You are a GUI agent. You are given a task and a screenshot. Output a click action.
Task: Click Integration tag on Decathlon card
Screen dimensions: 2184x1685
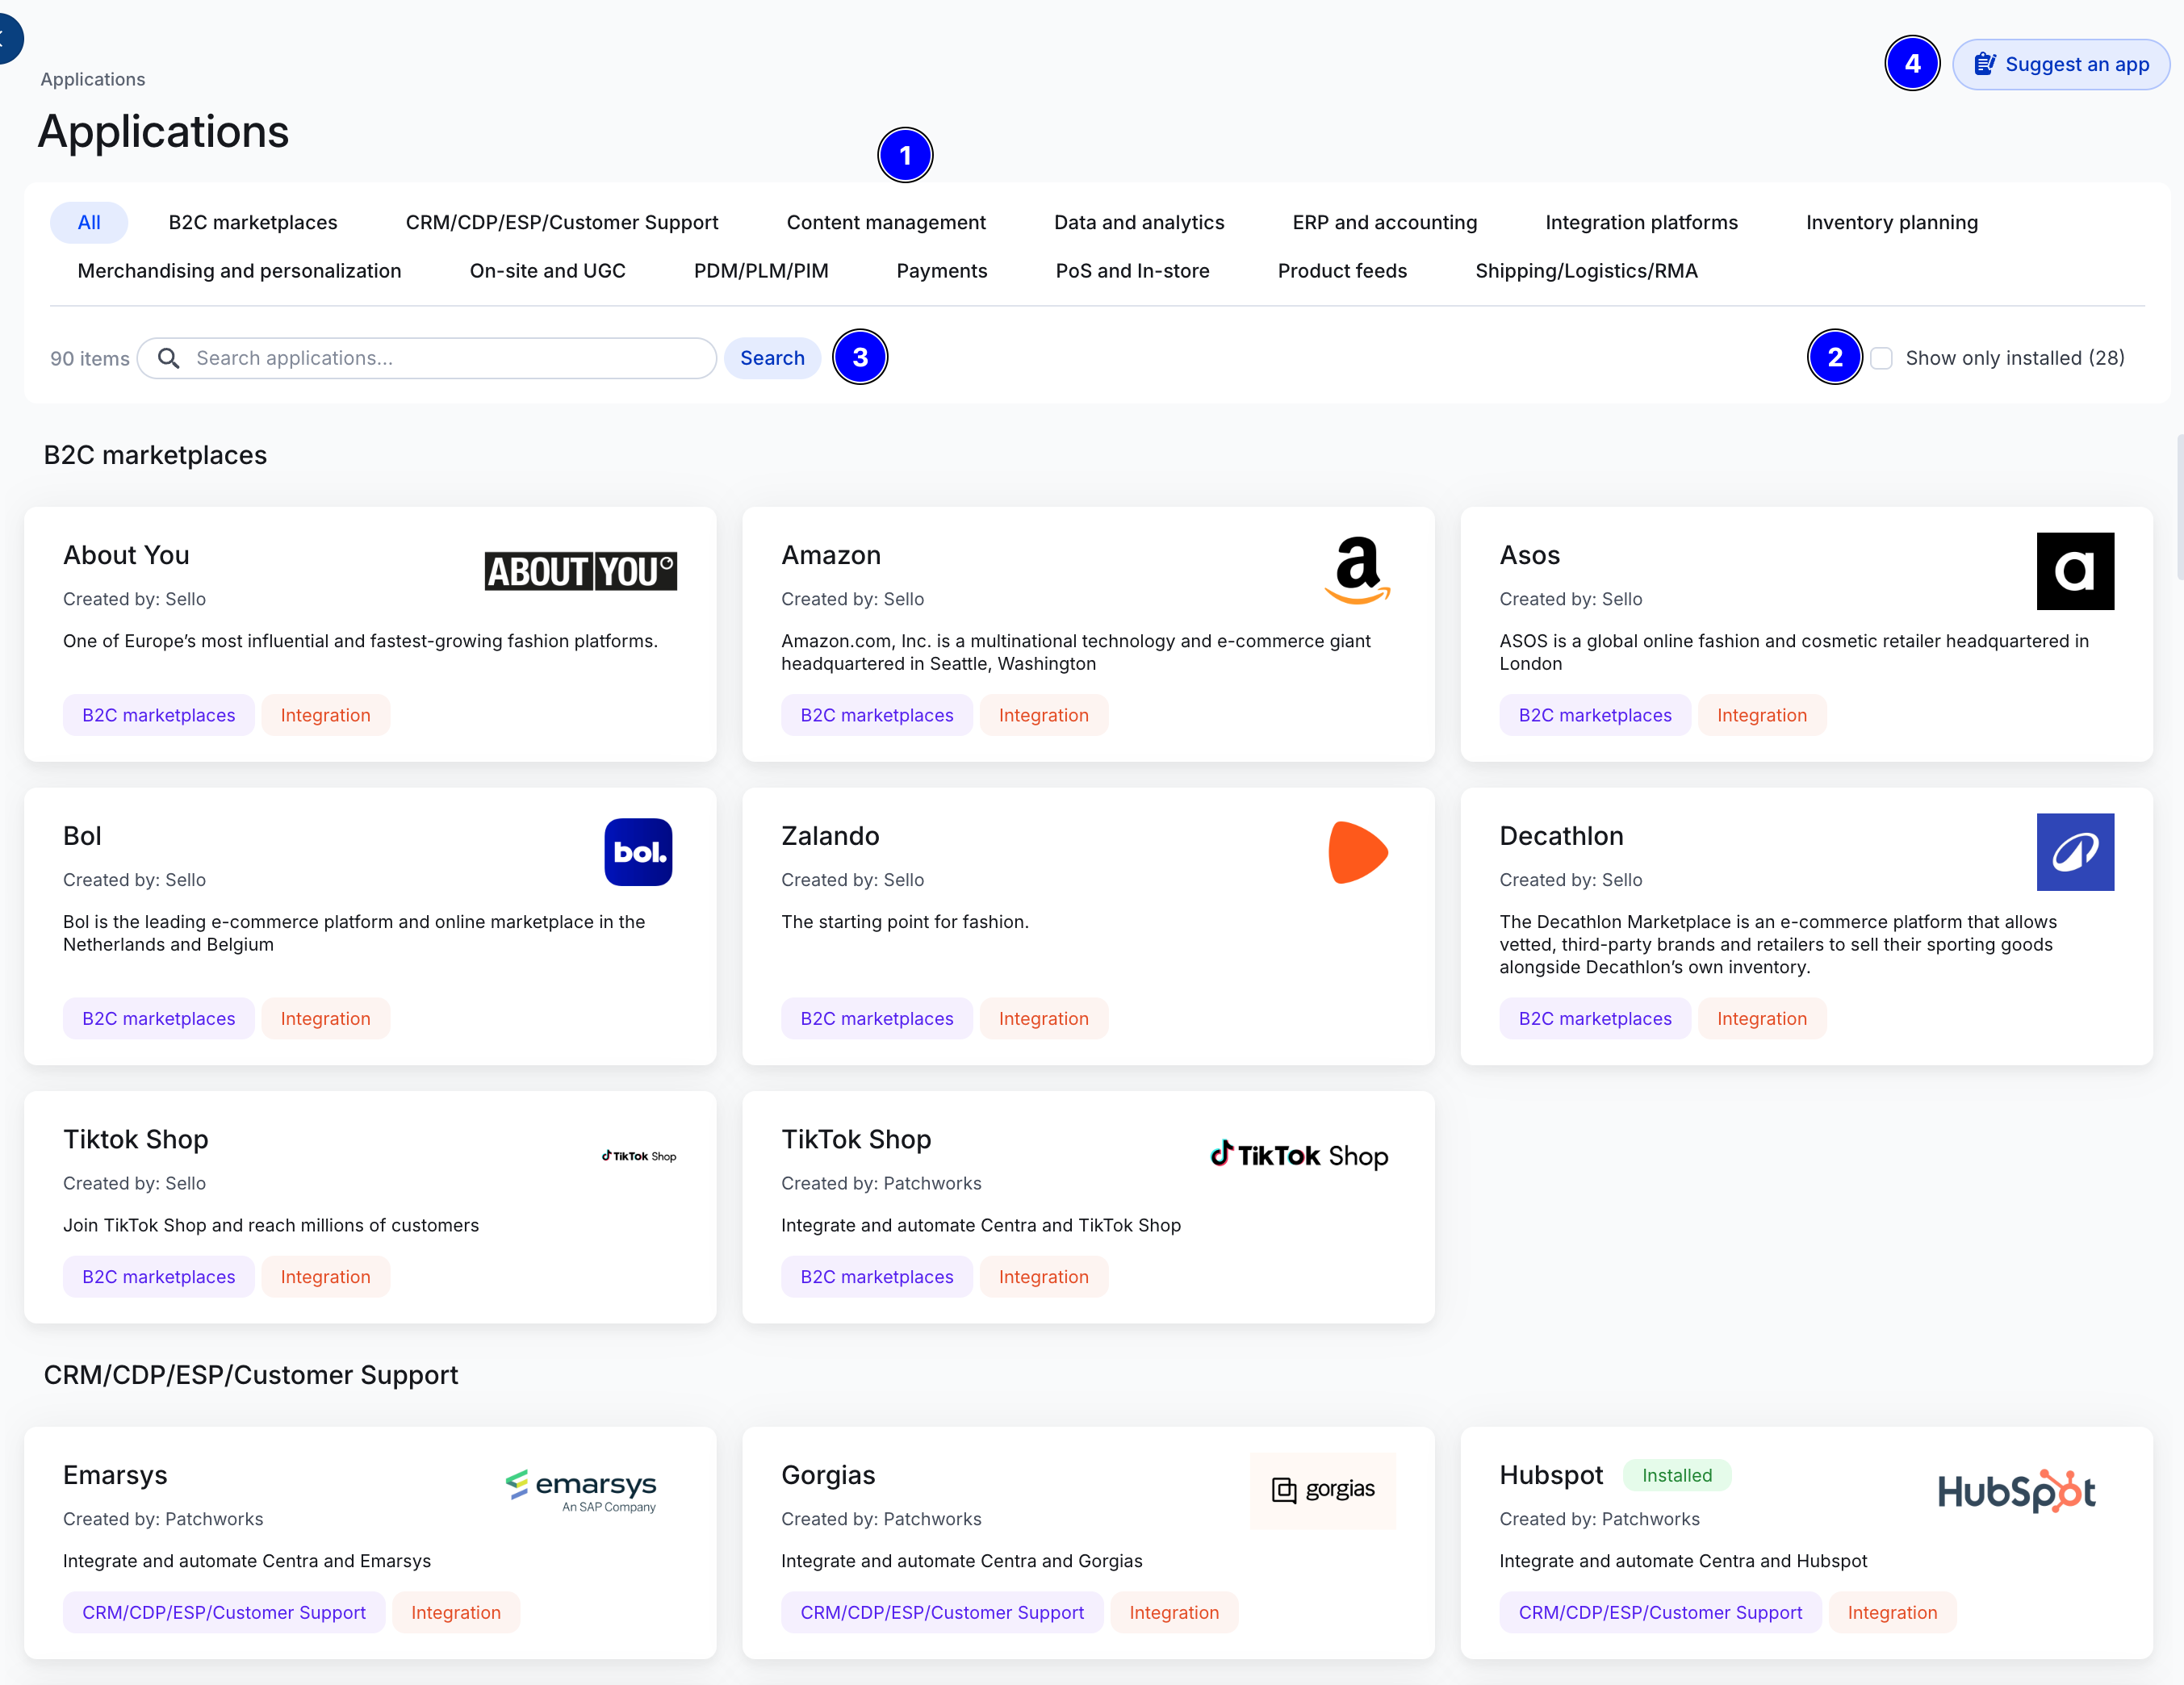[x=1762, y=1018]
